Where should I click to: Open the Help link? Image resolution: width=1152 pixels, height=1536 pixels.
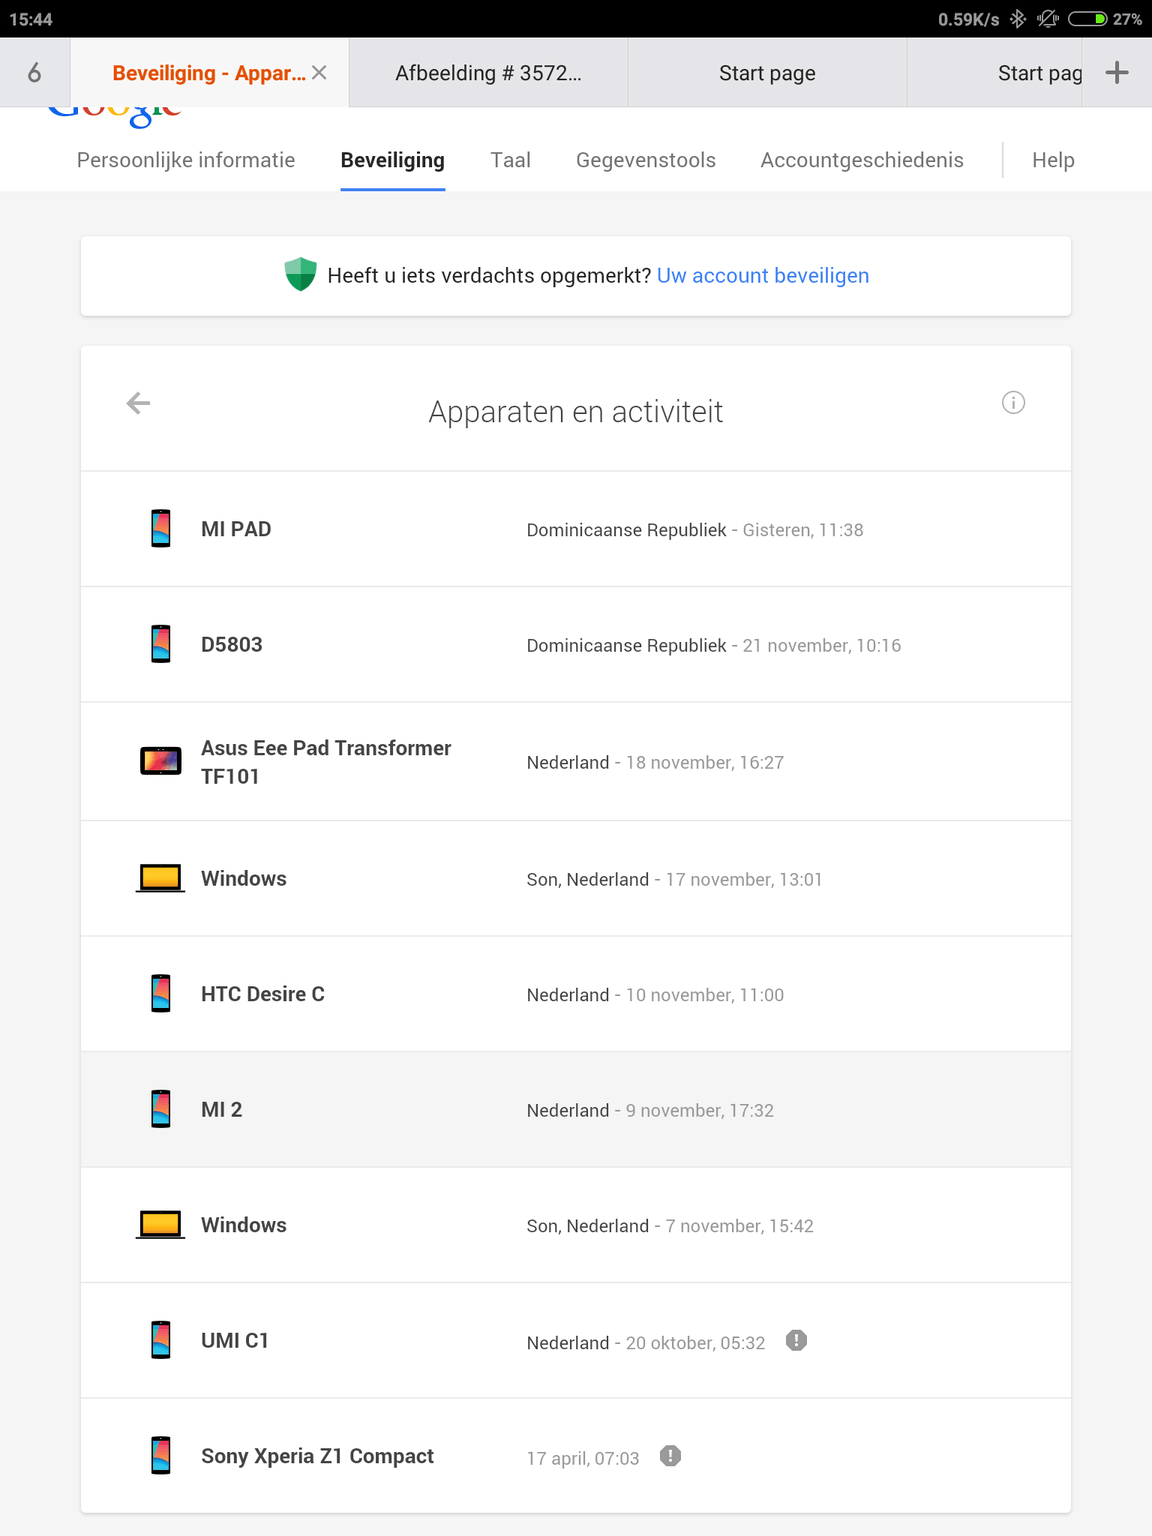coord(1053,160)
